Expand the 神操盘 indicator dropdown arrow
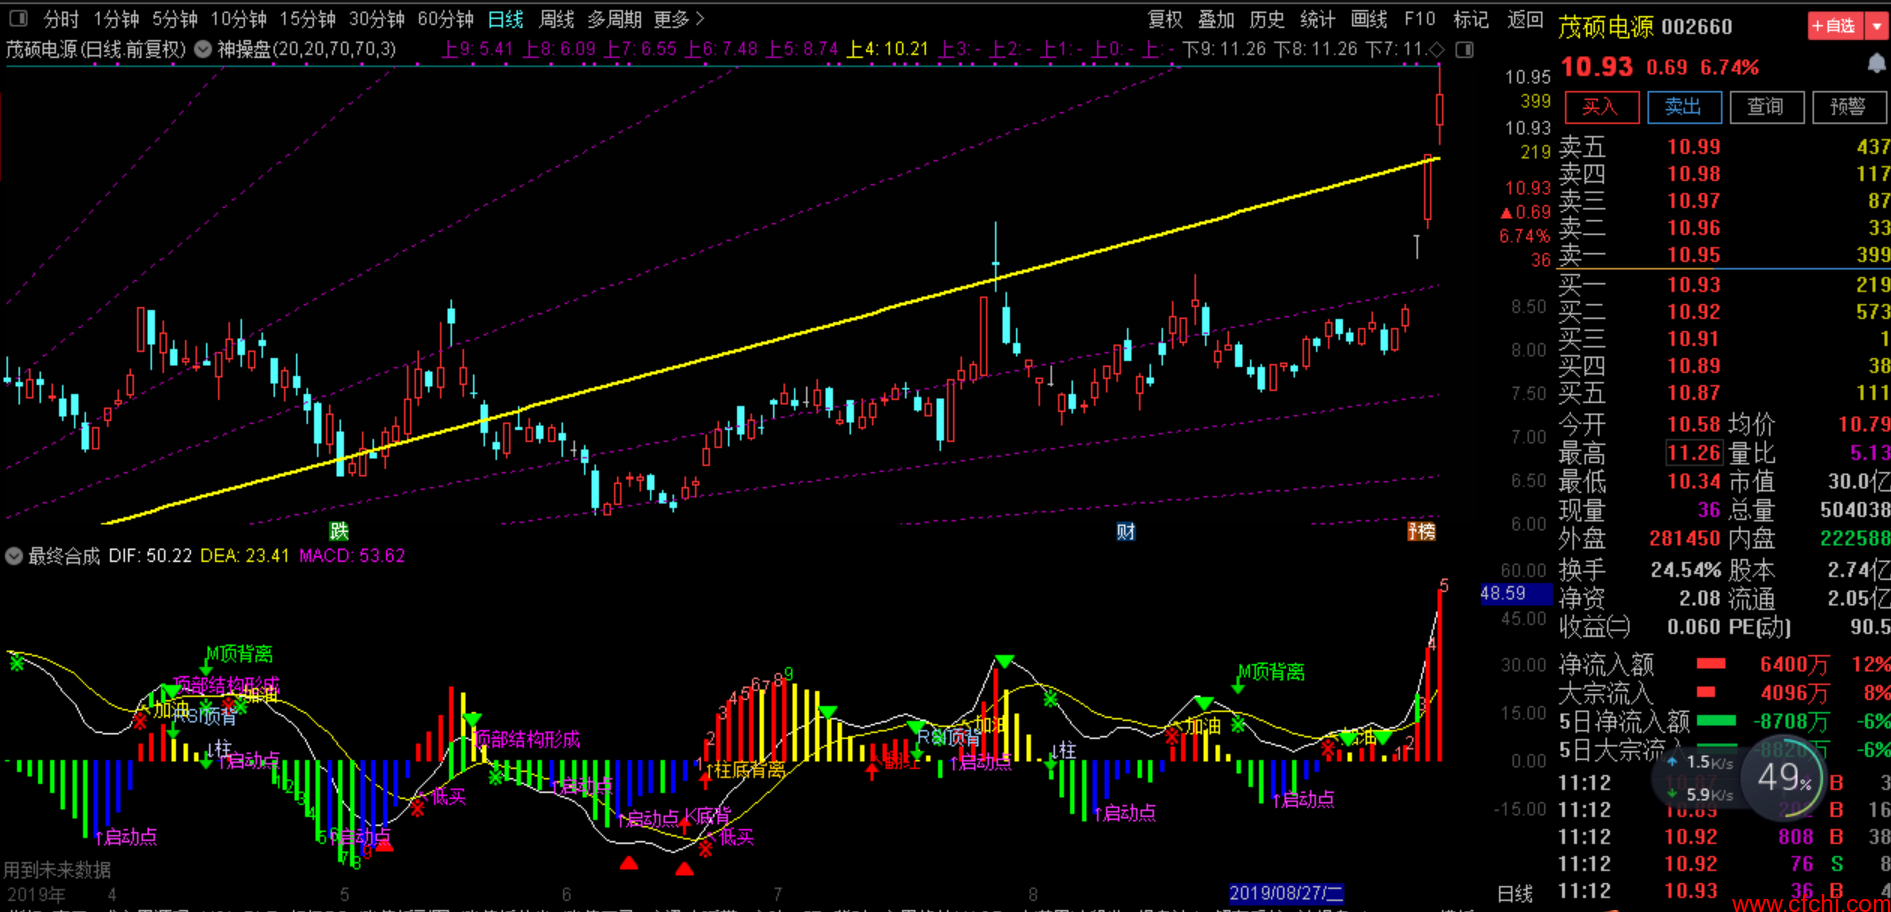Viewport: 1891px width, 912px height. tap(203, 49)
